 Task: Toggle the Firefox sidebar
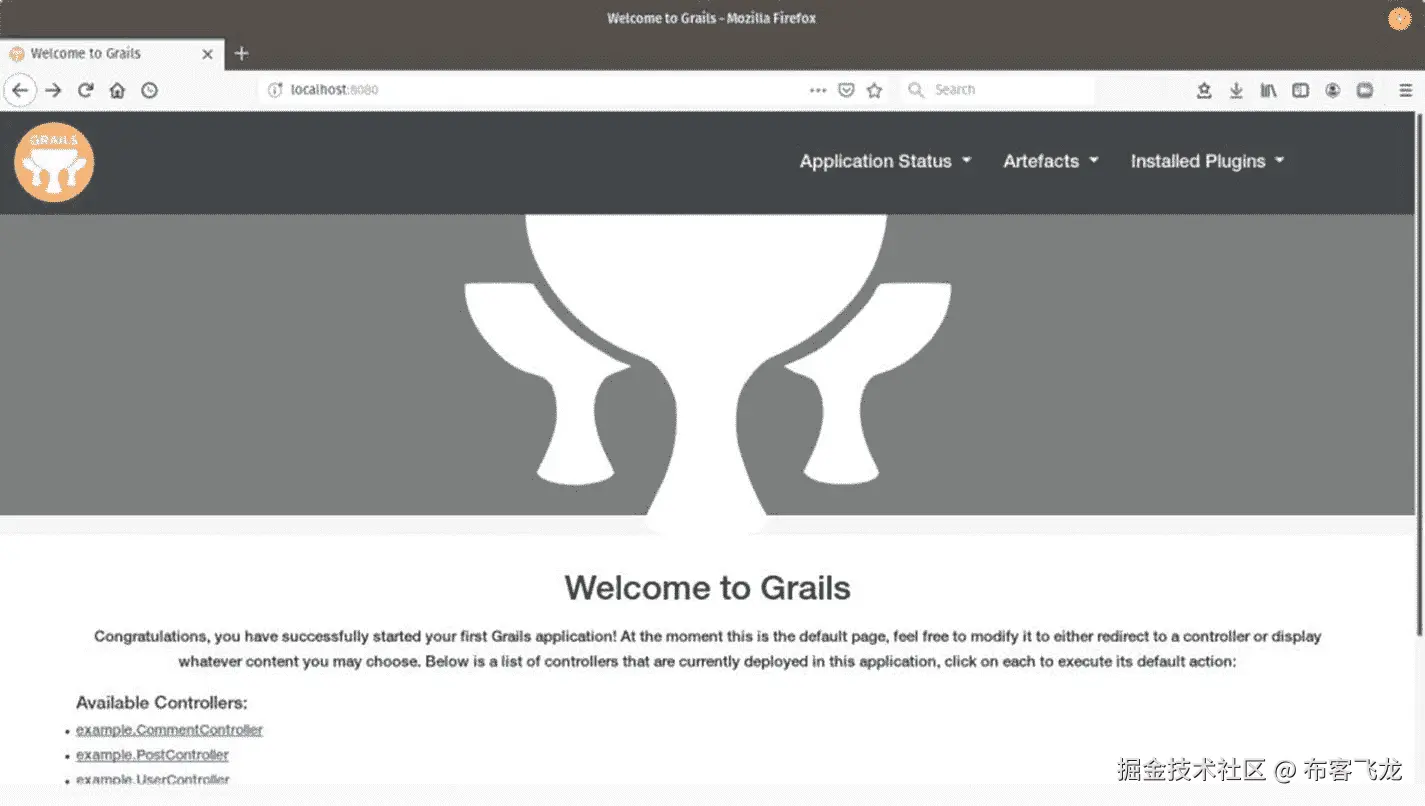(1300, 90)
